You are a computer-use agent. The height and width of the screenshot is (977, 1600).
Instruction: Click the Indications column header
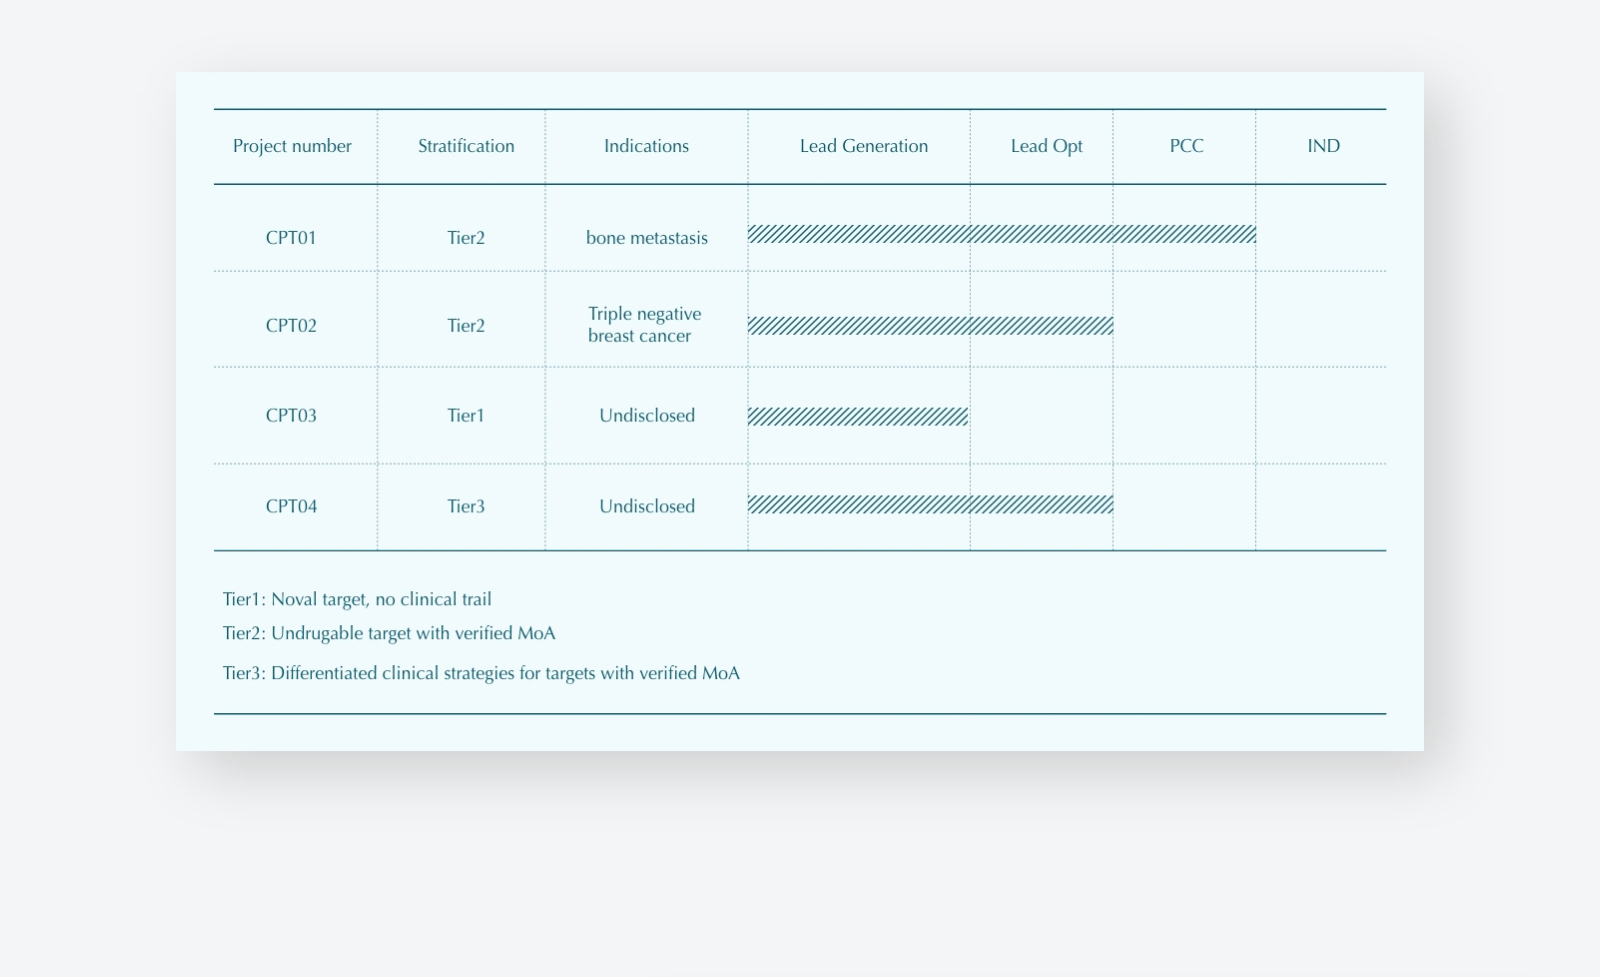[646, 146]
